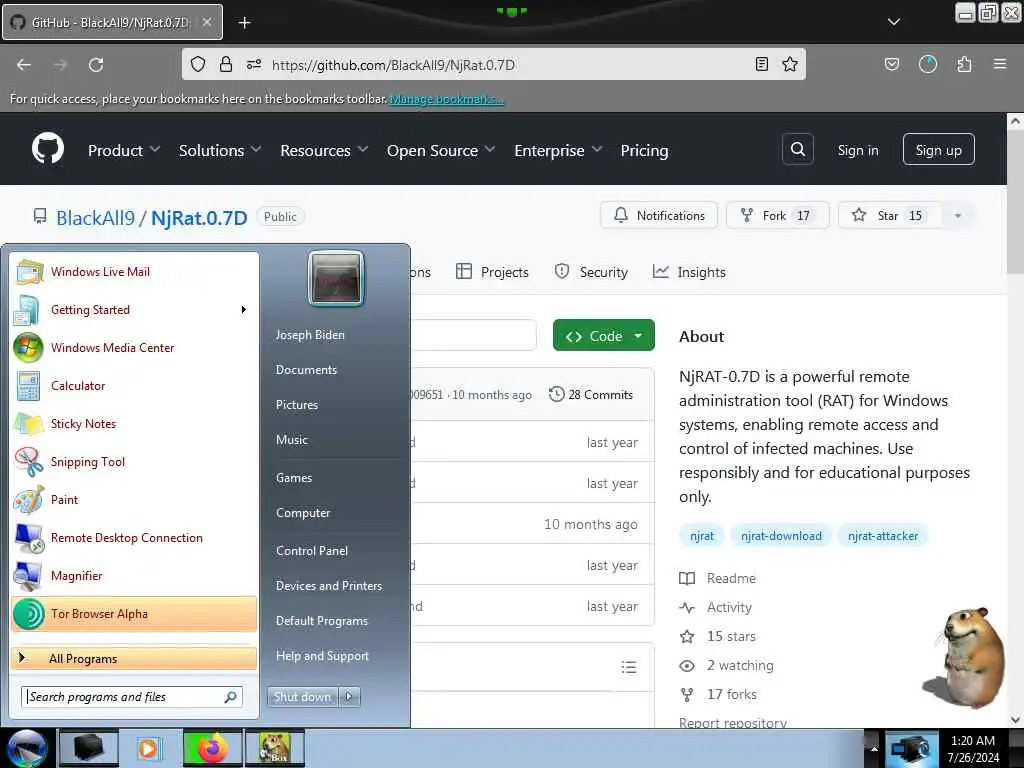Open the Firefox taskbar icon

click(212, 748)
